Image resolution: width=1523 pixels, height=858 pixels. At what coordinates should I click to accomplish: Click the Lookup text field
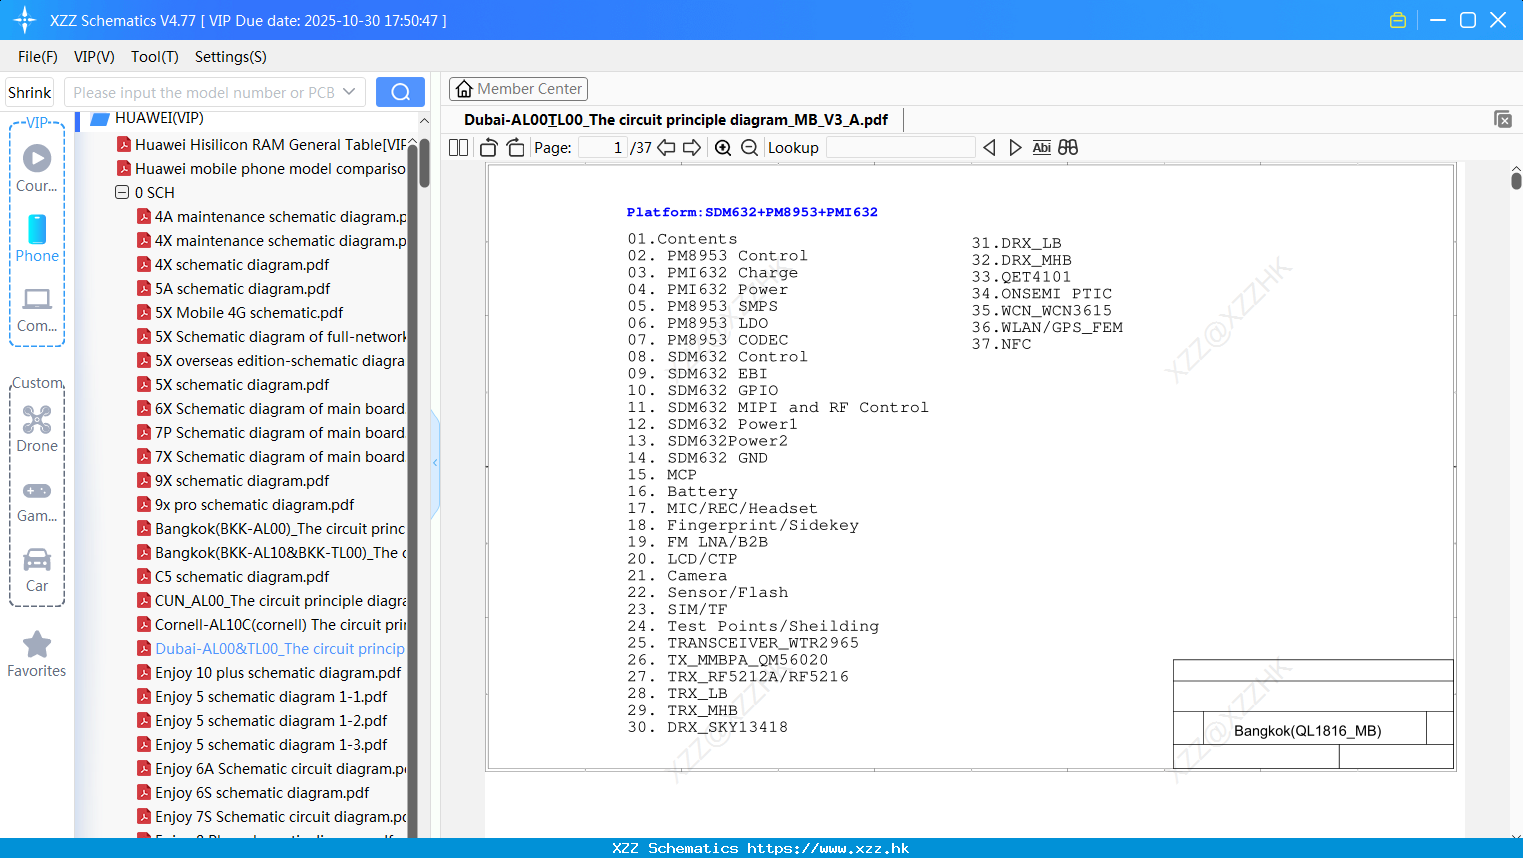(900, 148)
